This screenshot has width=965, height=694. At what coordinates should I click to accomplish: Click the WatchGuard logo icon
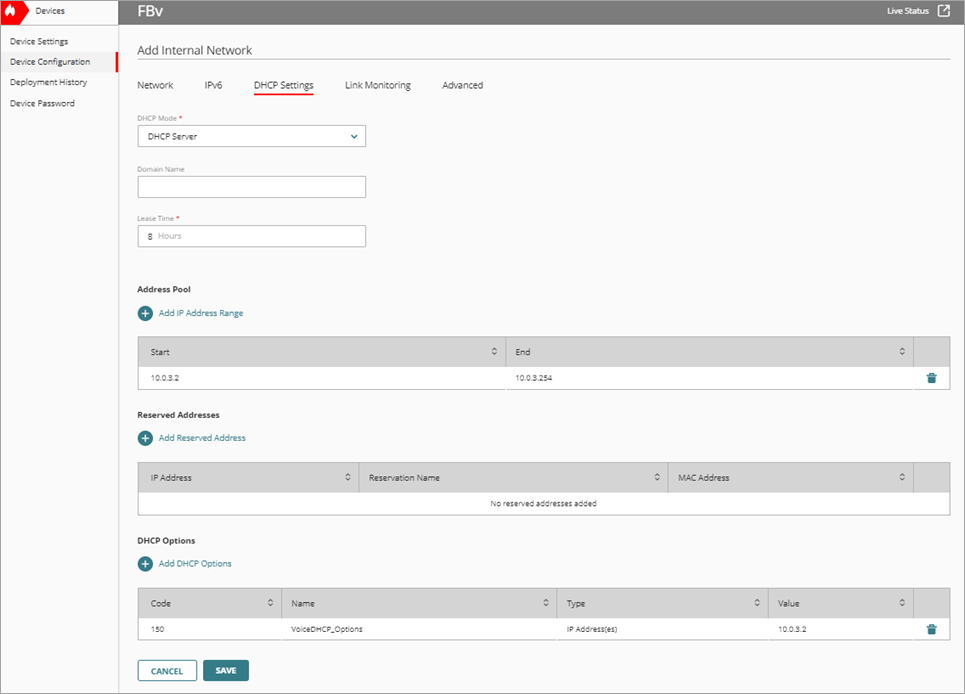coord(13,11)
